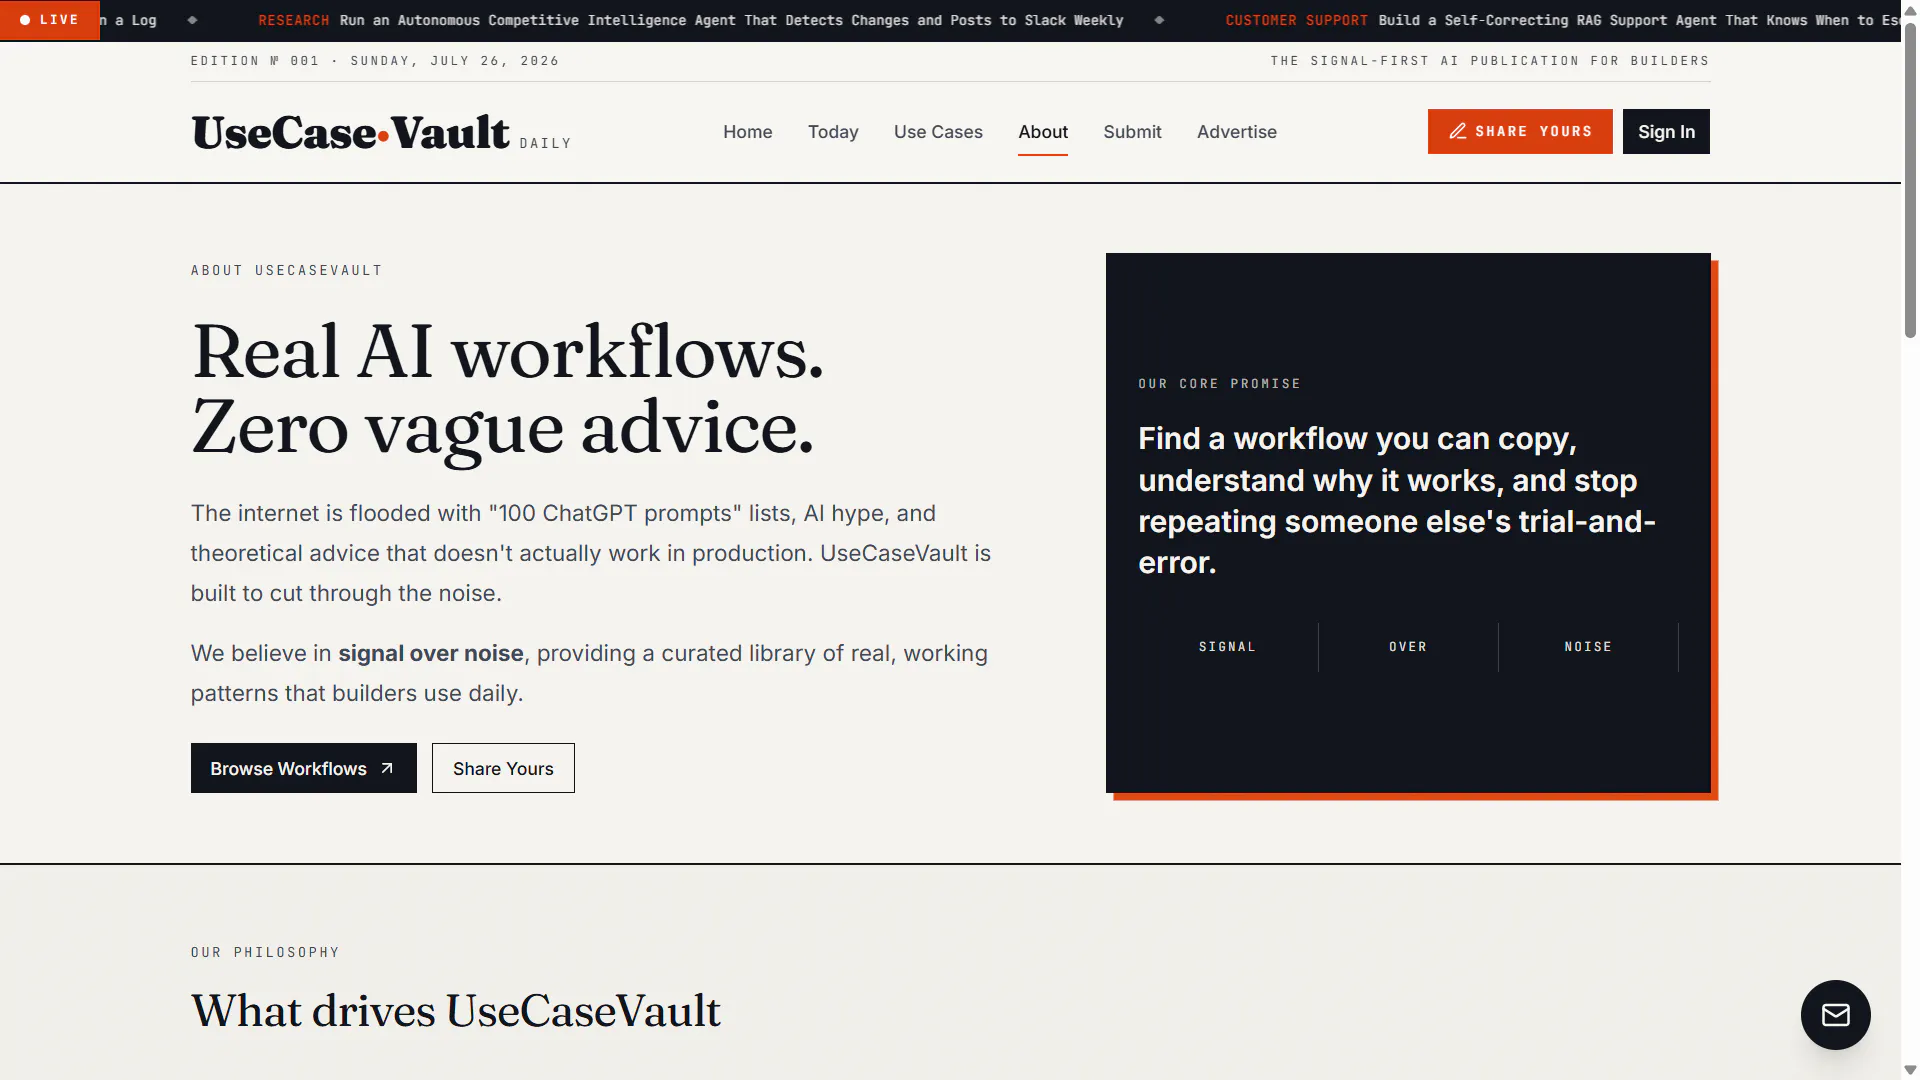Click the 'OUR PHILOSOPHY' label

[265, 953]
